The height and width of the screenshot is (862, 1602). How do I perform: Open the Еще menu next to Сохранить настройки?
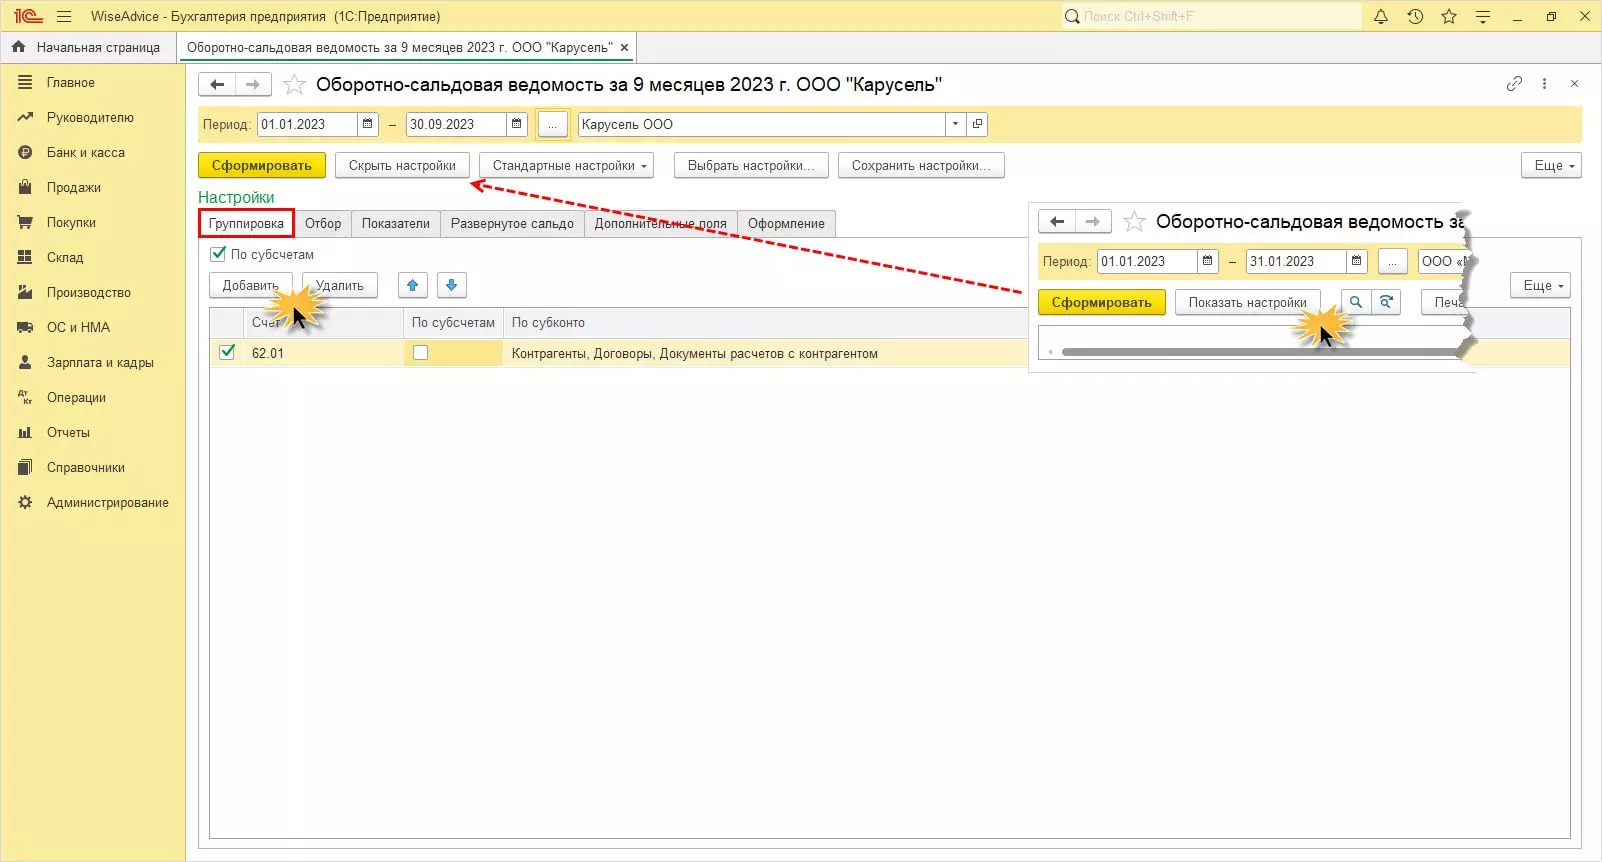pos(1552,166)
